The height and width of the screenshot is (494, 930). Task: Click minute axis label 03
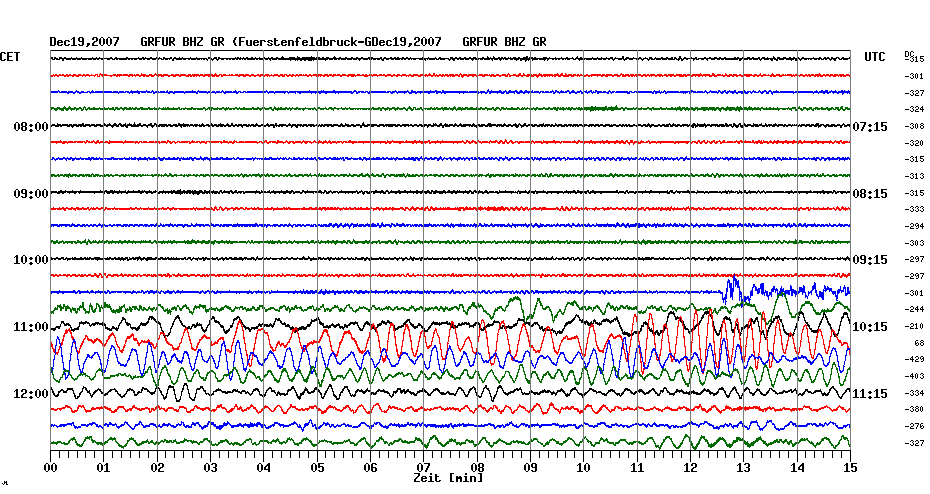[211, 468]
